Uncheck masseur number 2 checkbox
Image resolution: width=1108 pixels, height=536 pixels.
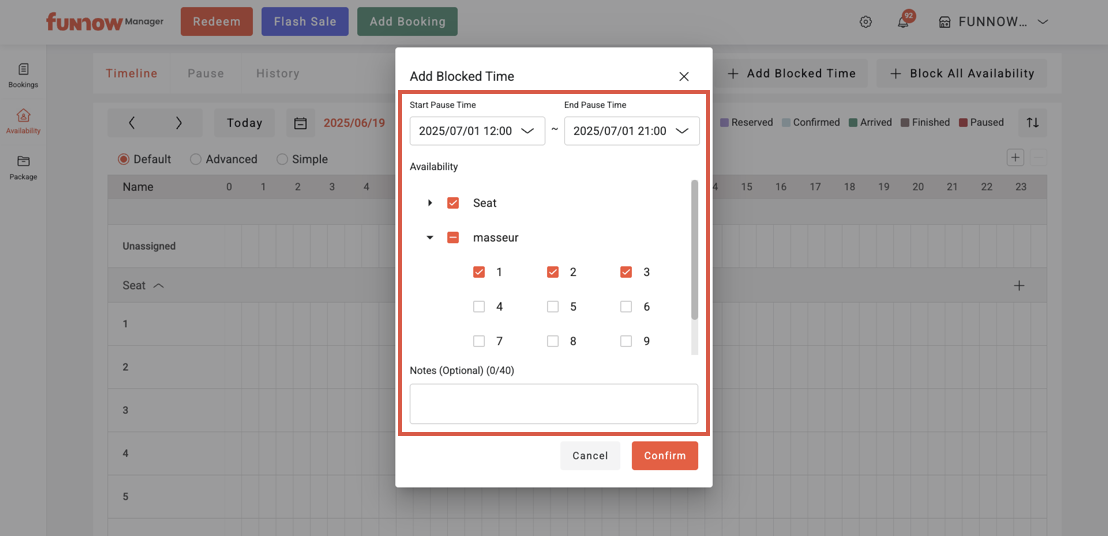[x=553, y=272]
